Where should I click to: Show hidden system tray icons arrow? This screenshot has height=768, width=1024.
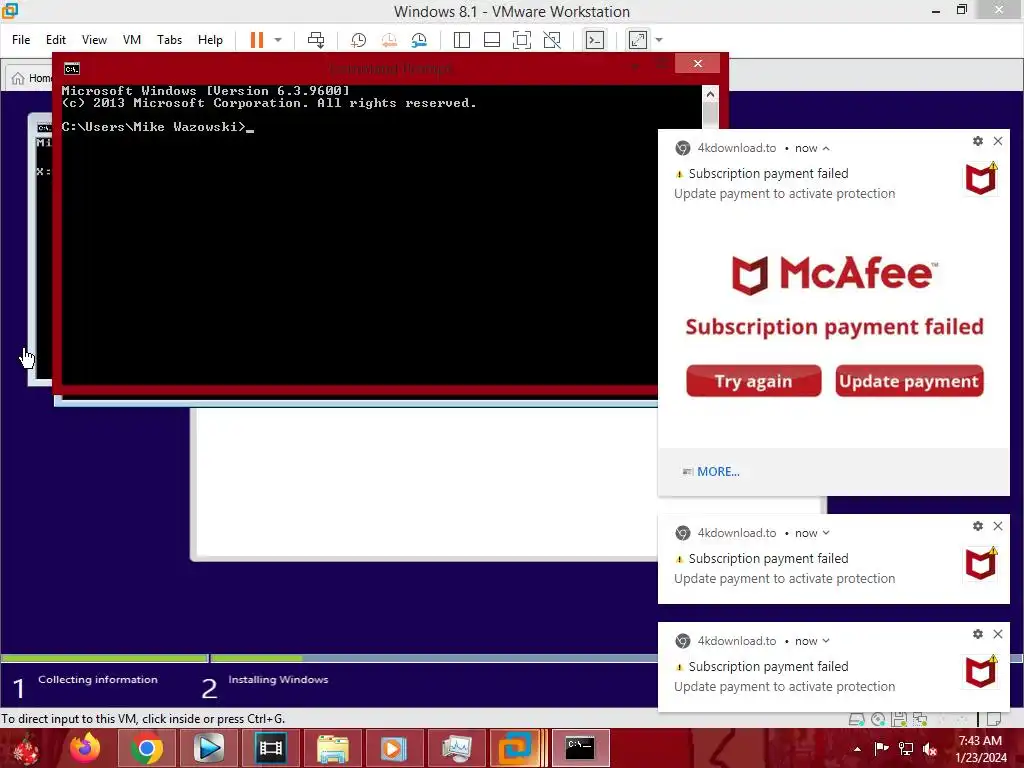coord(857,749)
